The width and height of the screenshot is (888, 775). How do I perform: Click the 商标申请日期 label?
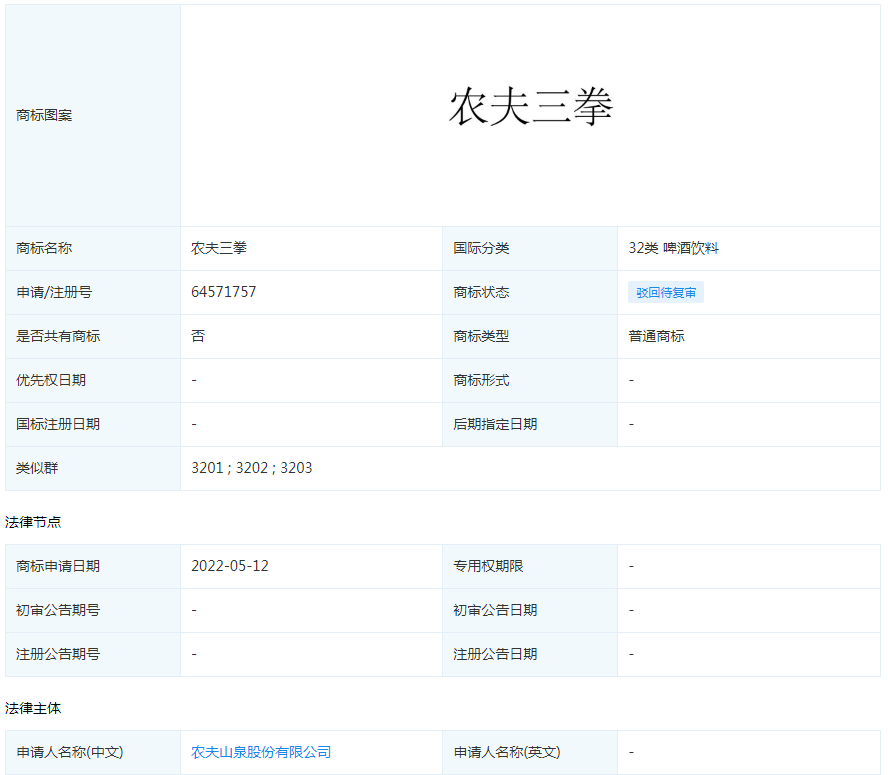click(x=58, y=566)
